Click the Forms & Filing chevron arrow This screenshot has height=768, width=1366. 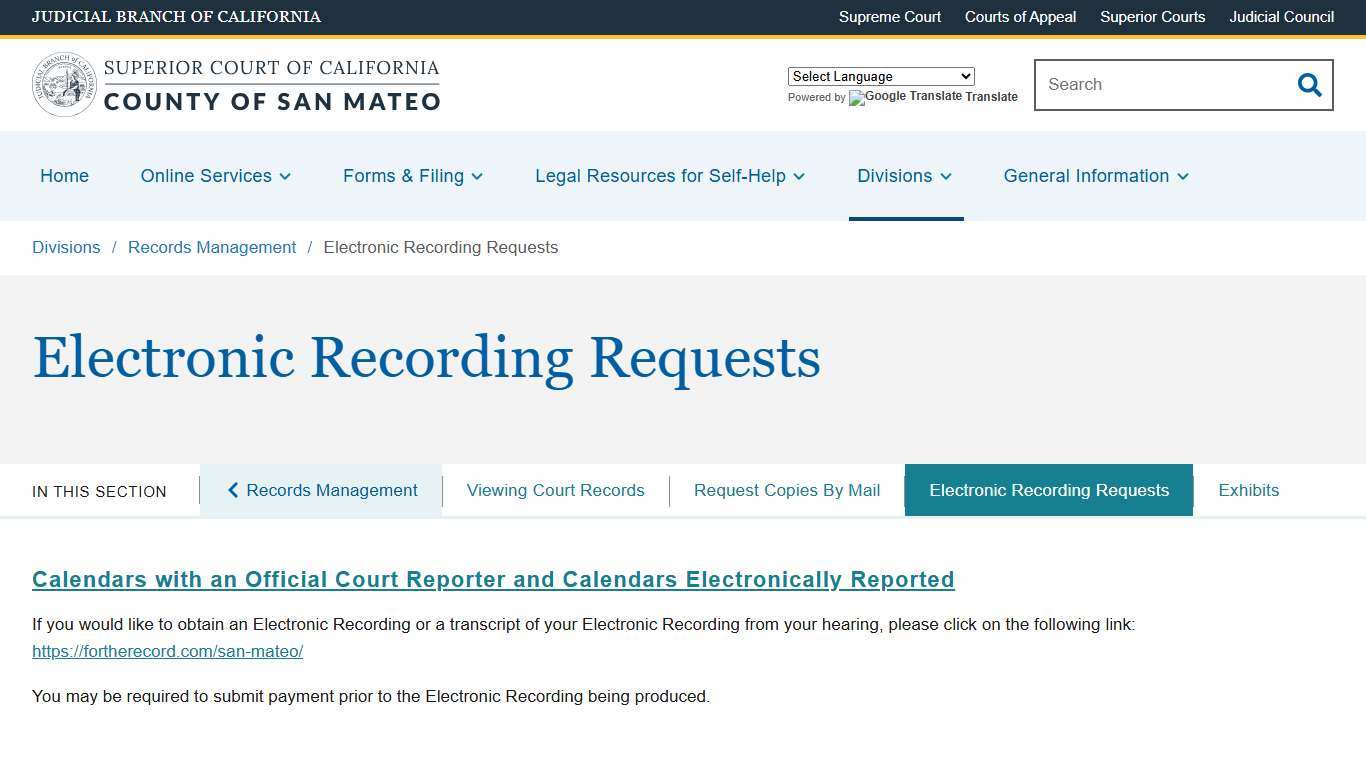(x=476, y=176)
